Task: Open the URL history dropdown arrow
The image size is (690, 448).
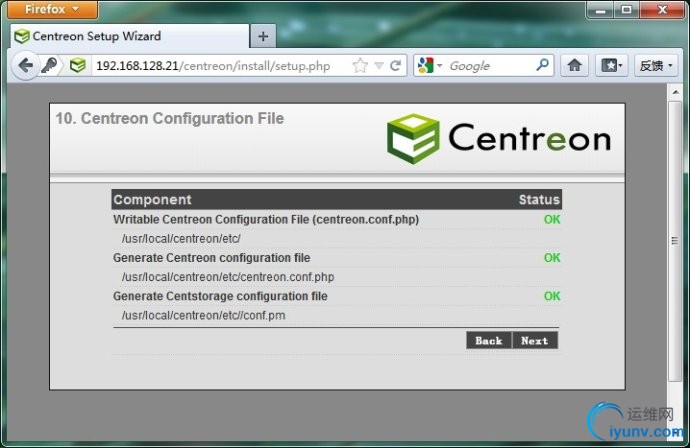Action: [378, 66]
